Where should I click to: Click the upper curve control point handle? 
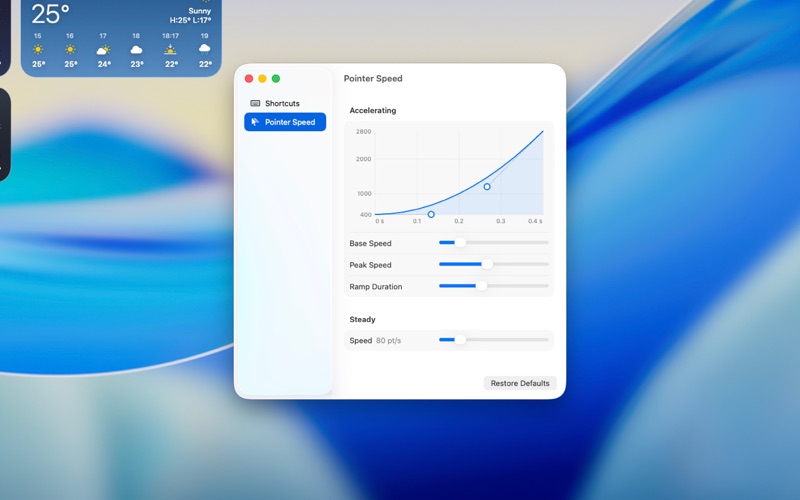click(x=487, y=187)
